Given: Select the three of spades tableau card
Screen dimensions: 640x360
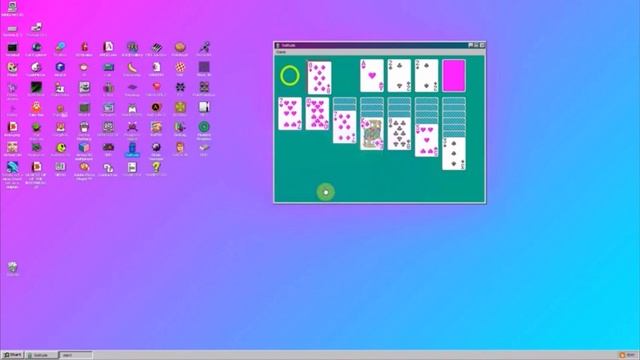Looking at the screenshot, I should click(x=454, y=153).
